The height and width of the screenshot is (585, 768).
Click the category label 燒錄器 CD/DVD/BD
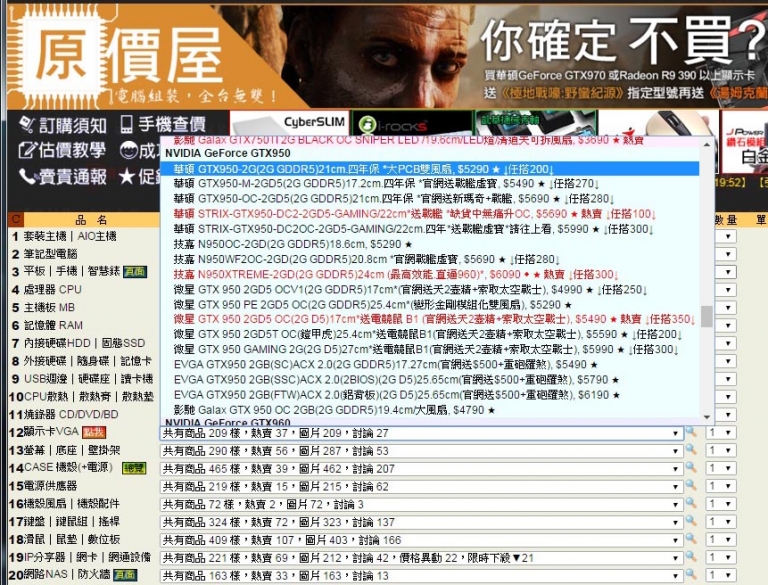[x=71, y=414]
